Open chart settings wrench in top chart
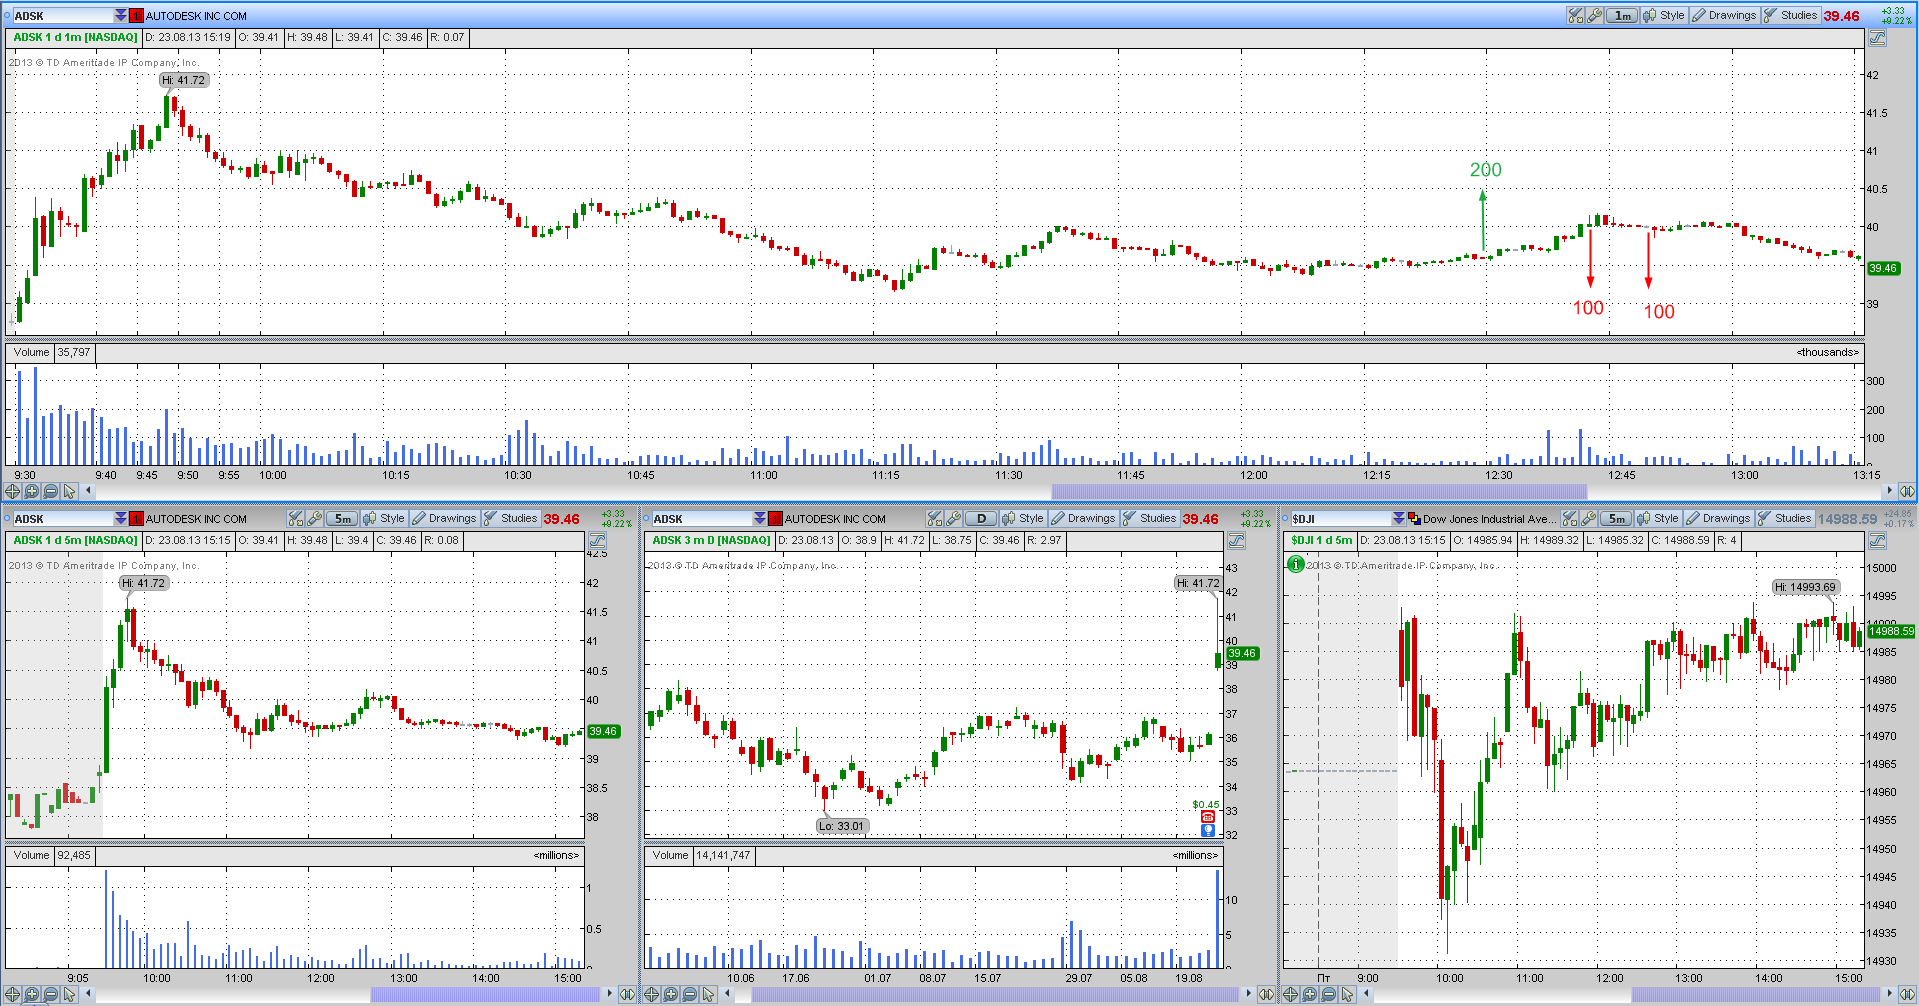The height and width of the screenshot is (1006, 1919). point(1594,15)
